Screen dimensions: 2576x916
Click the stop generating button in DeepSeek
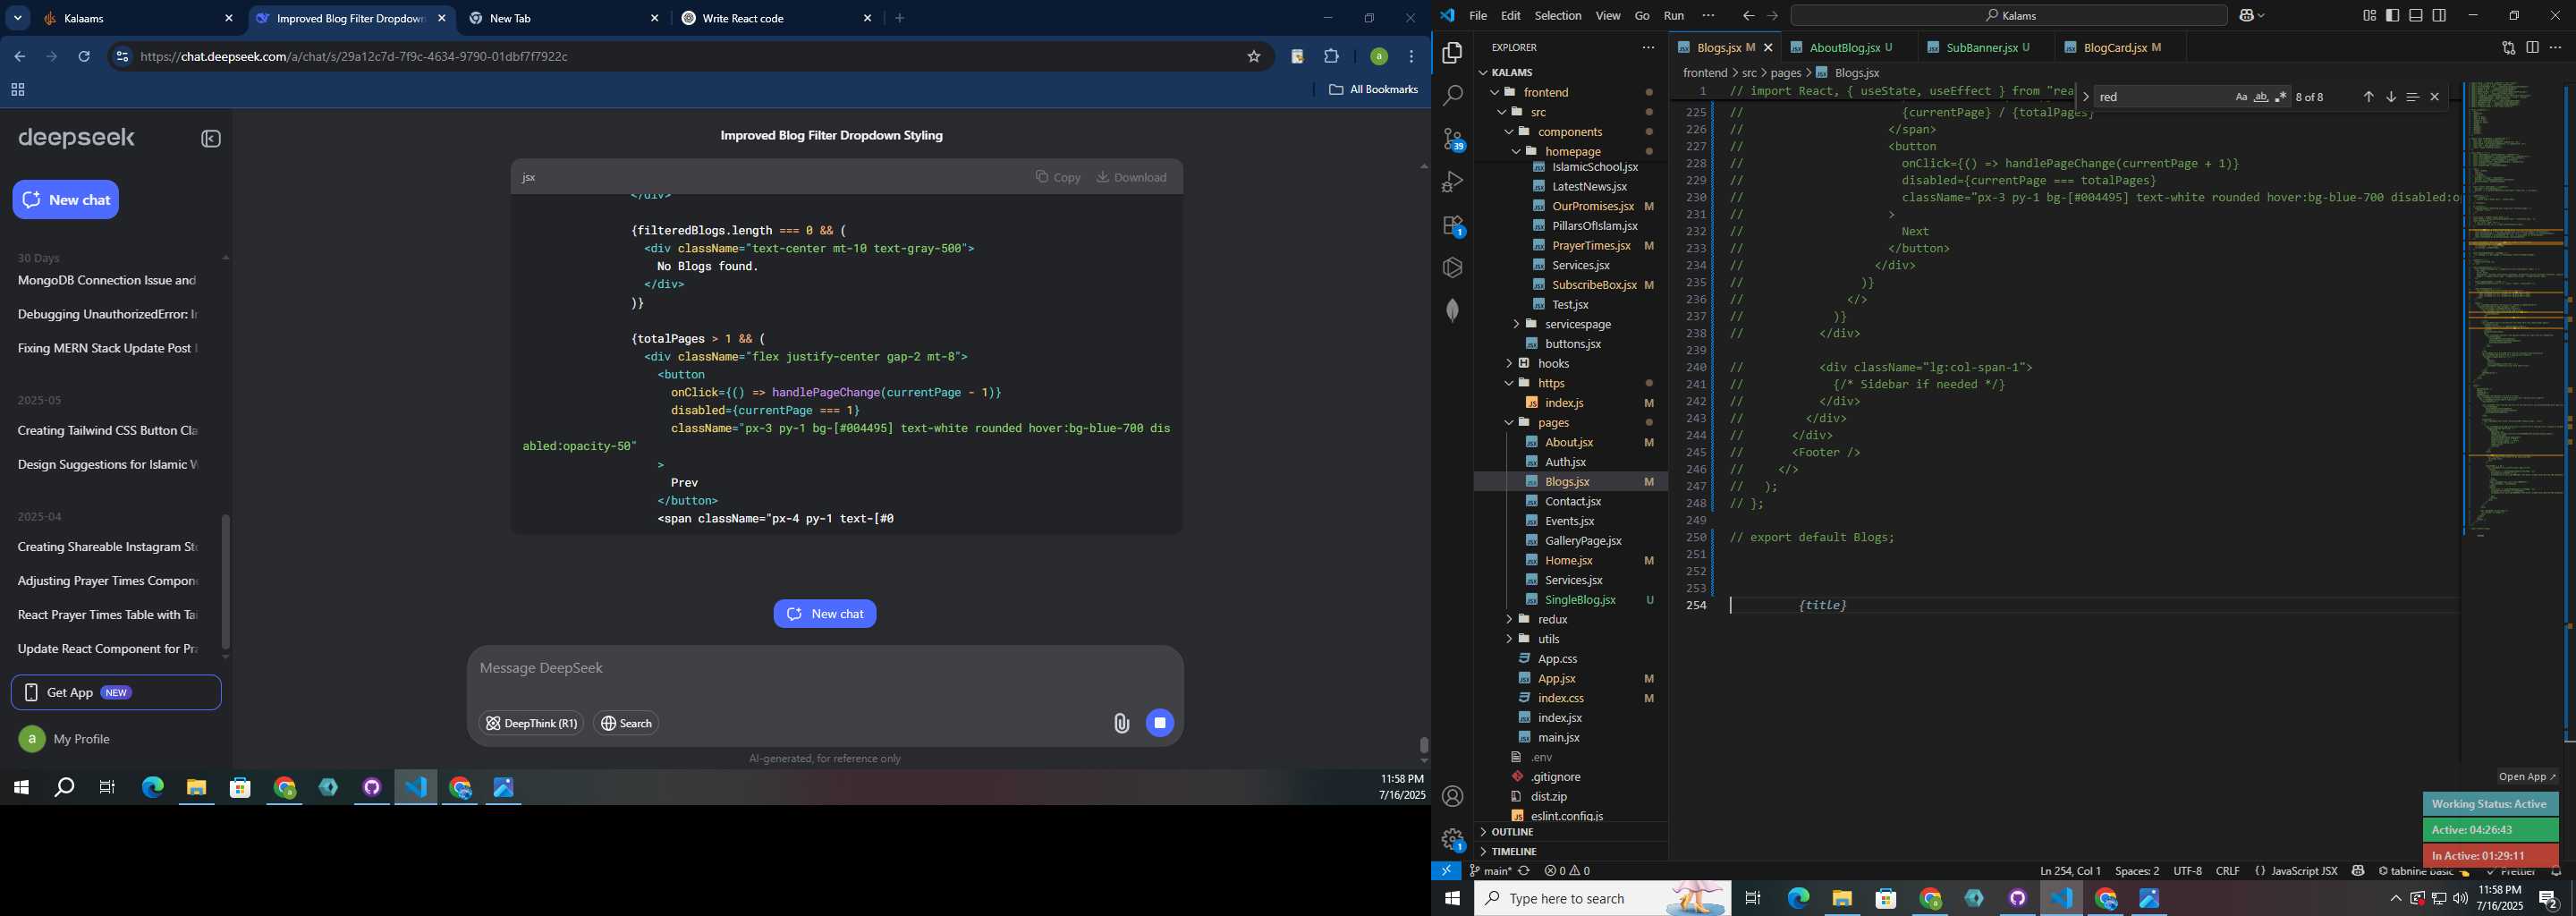(x=1160, y=723)
